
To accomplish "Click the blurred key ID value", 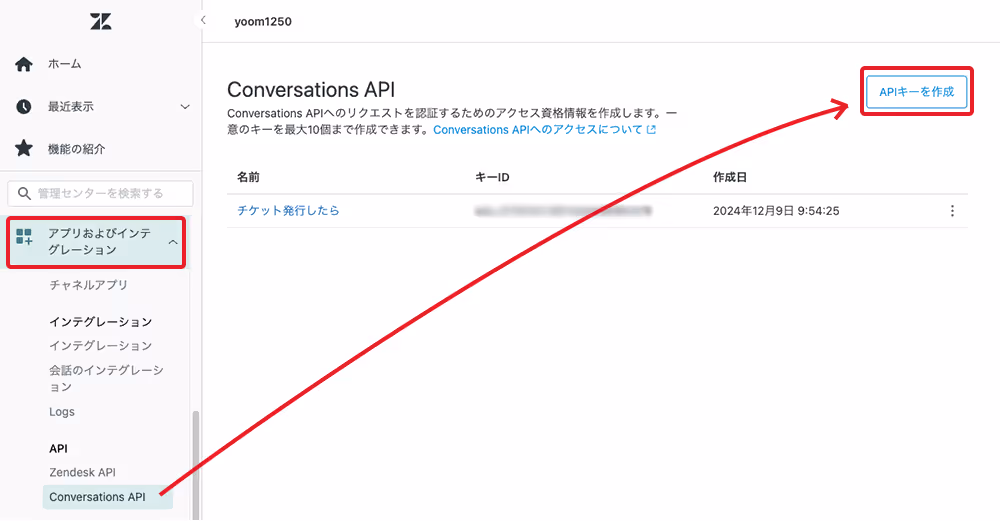I will (x=563, y=210).
